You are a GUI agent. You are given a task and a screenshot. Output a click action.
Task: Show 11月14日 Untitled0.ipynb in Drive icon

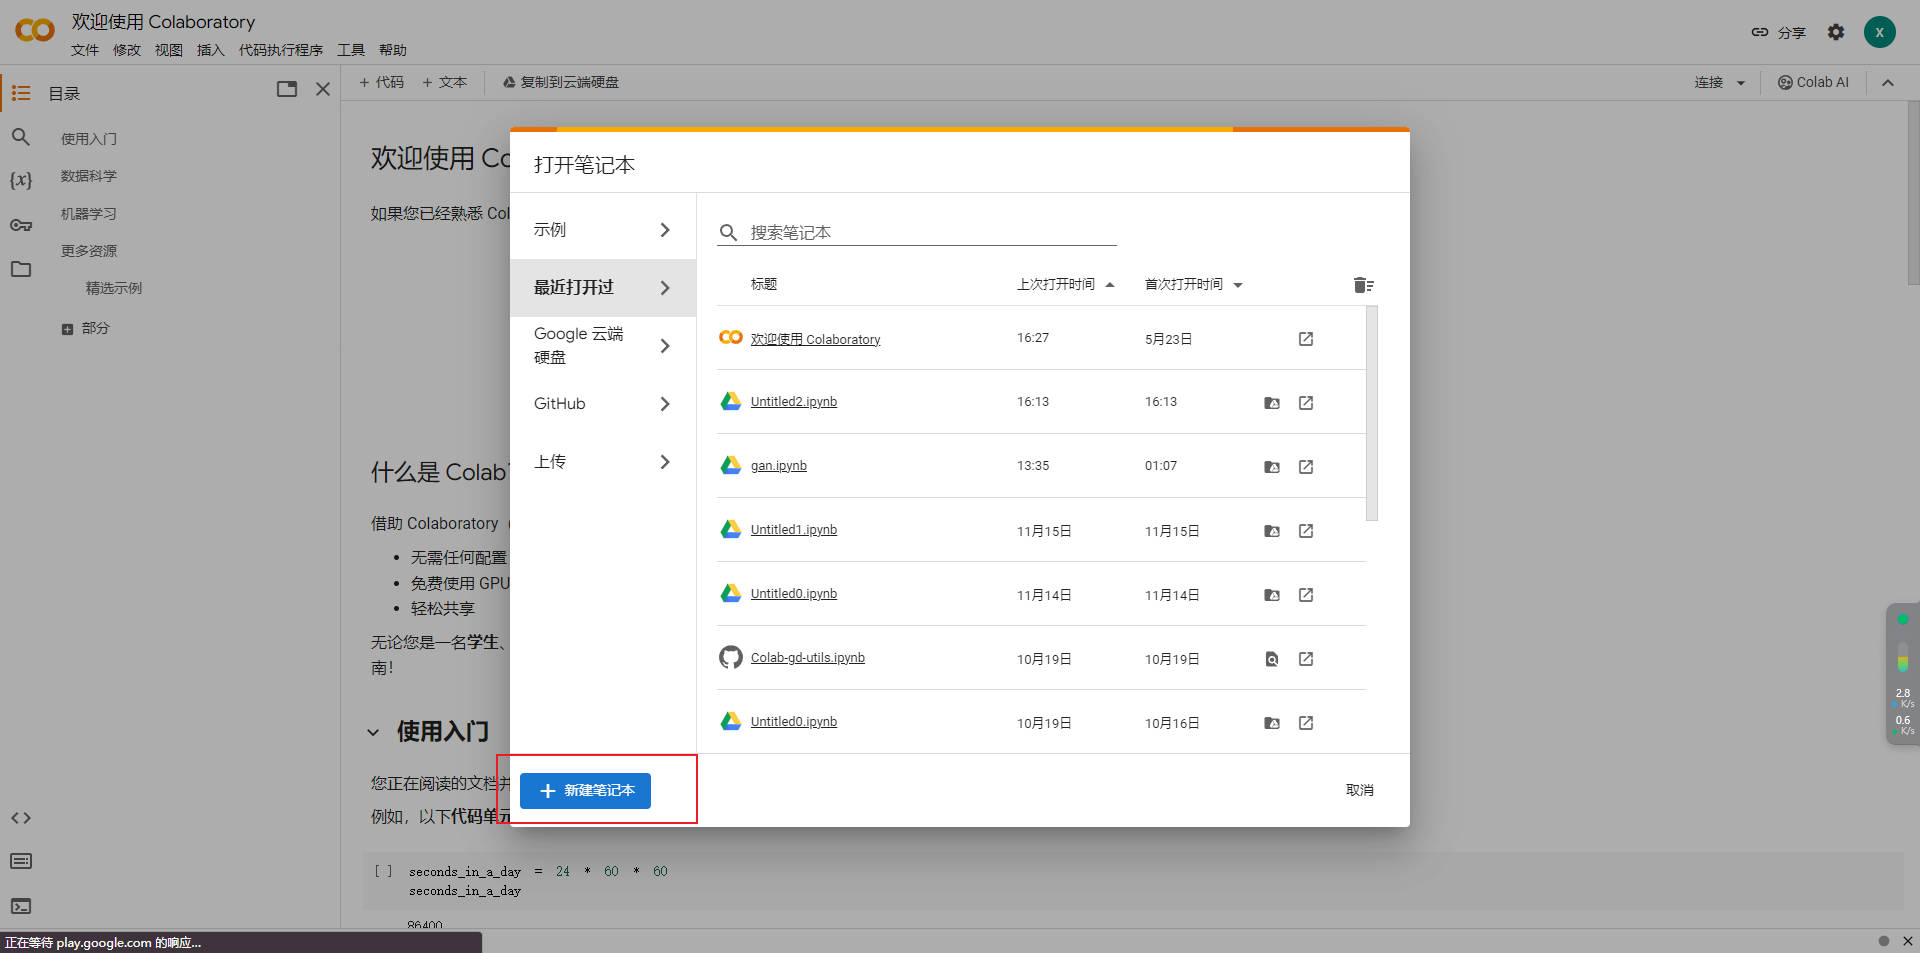pyautogui.click(x=1272, y=595)
